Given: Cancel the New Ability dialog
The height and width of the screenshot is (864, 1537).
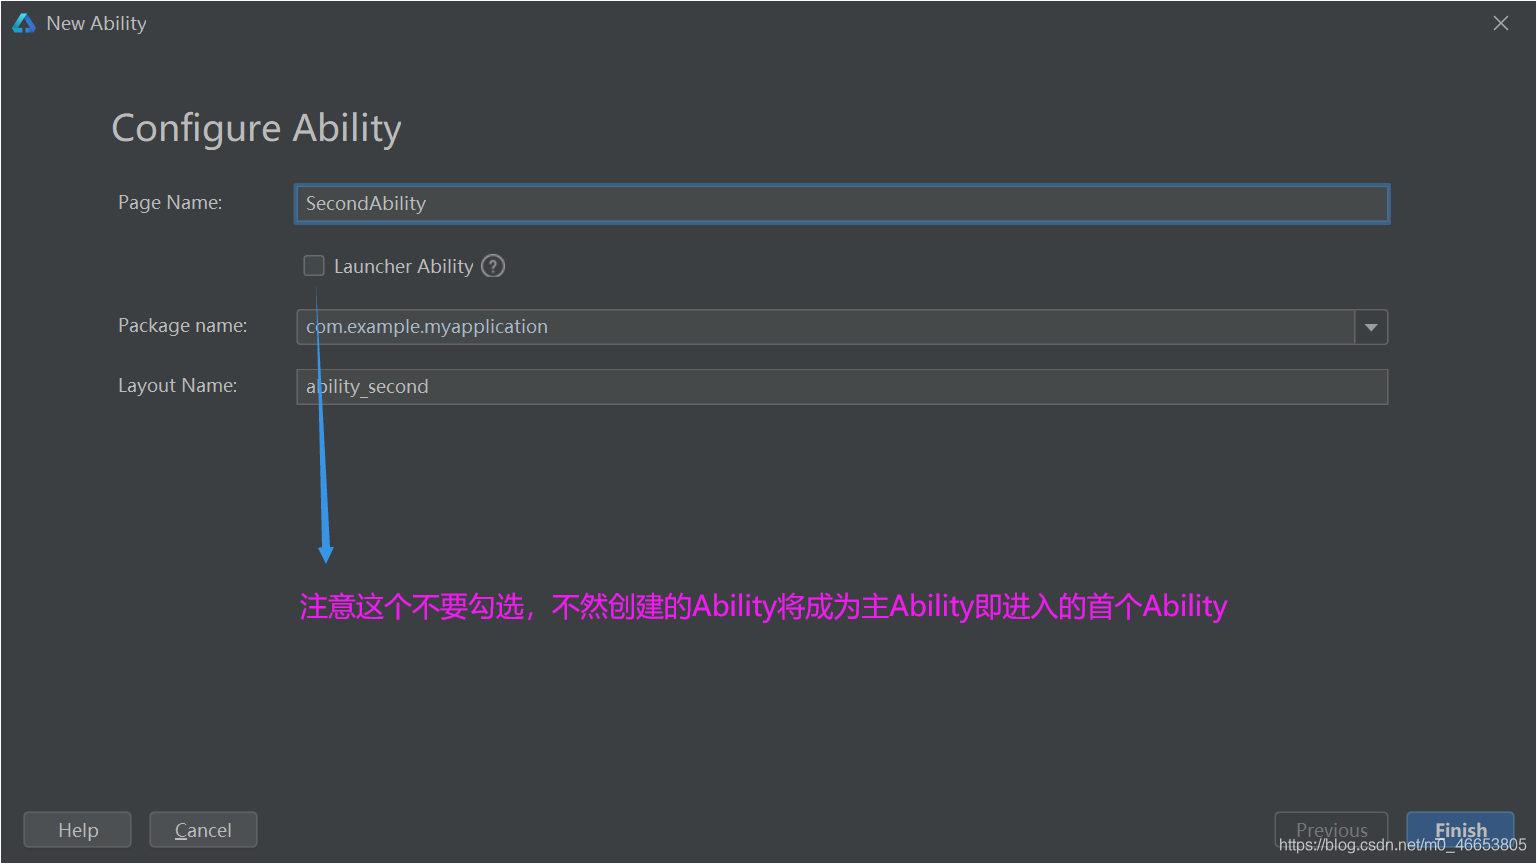Looking at the screenshot, I should [203, 829].
